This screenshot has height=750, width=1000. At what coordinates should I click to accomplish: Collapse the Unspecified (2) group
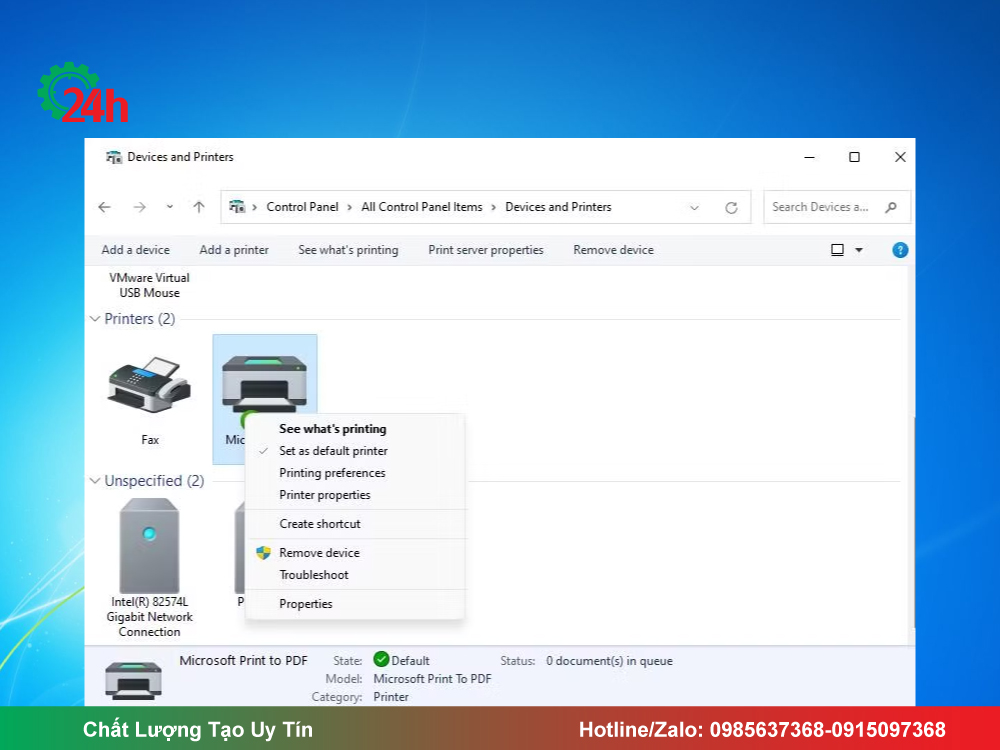click(95, 481)
